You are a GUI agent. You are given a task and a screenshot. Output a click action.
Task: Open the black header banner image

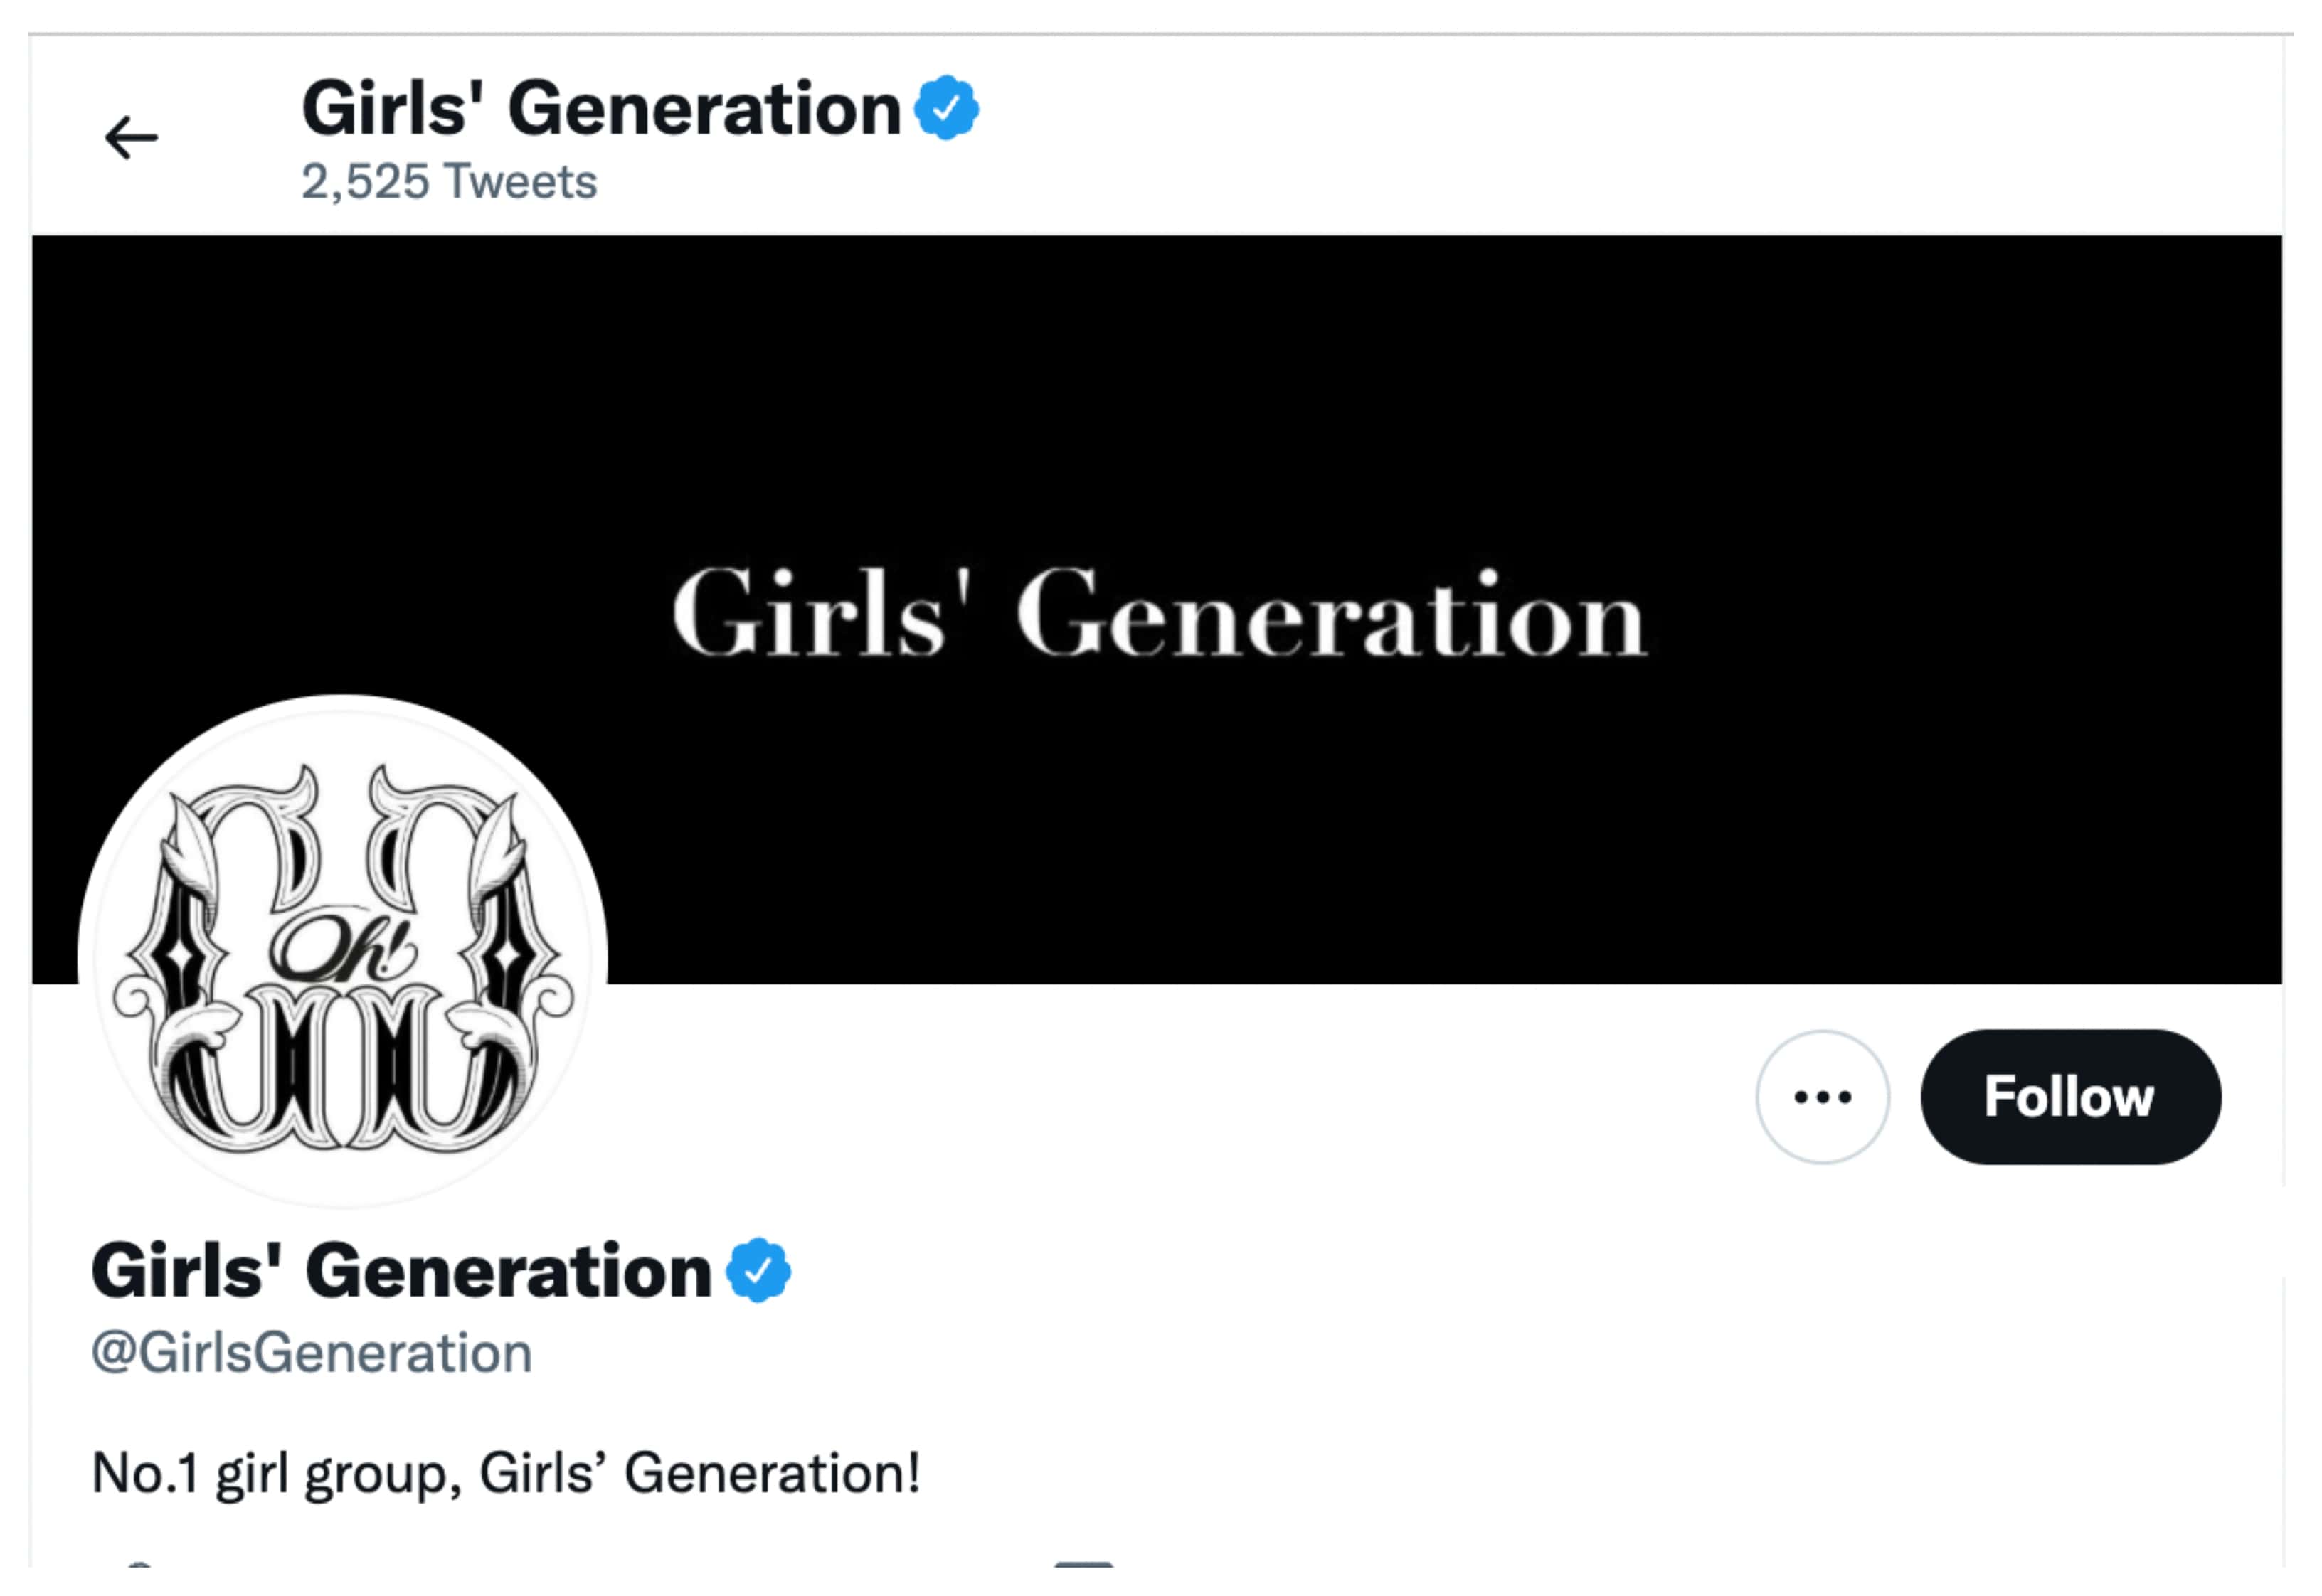pyautogui.click(x=1400, y=400)
